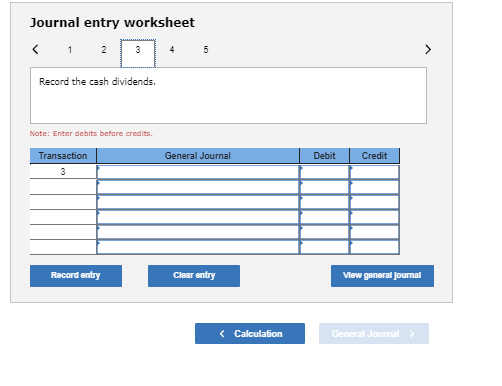Switch to journal entry tab 5
The height and width of the screenshot is (386, 502).
point(206,50)
